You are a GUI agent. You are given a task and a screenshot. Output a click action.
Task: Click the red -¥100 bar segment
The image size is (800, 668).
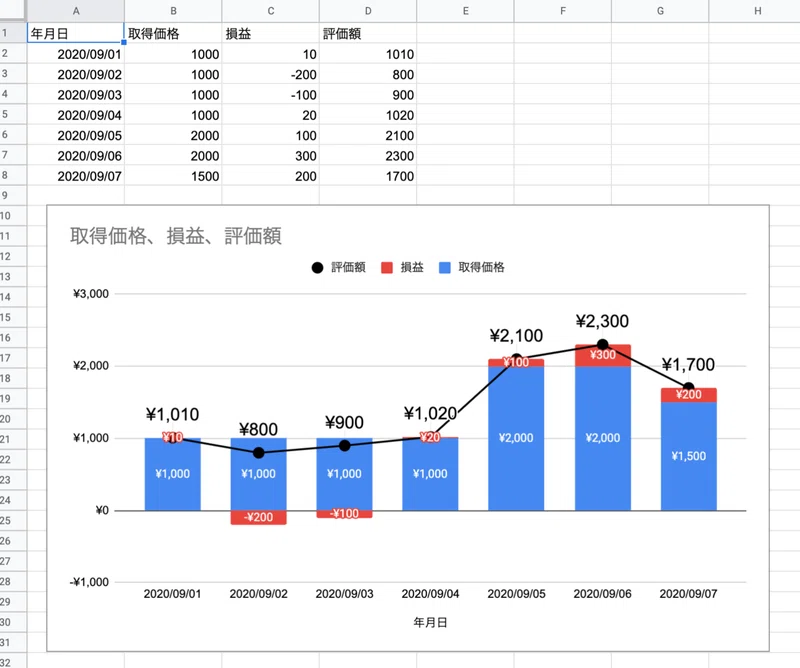click(x=344, y=514)
